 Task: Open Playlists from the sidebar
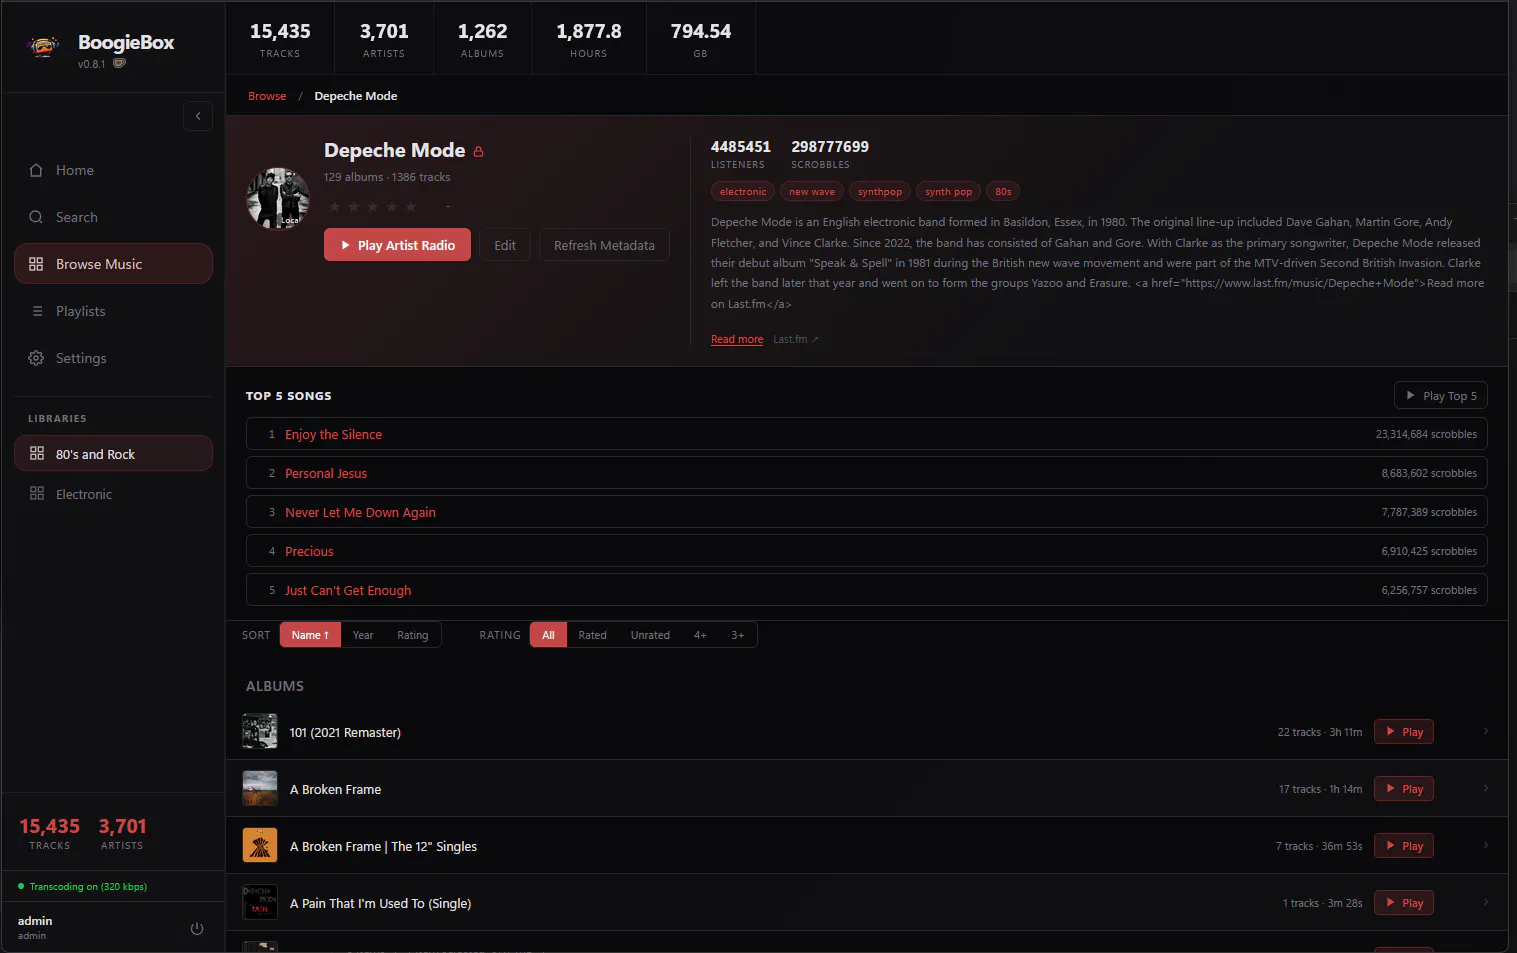coord(113,311)
